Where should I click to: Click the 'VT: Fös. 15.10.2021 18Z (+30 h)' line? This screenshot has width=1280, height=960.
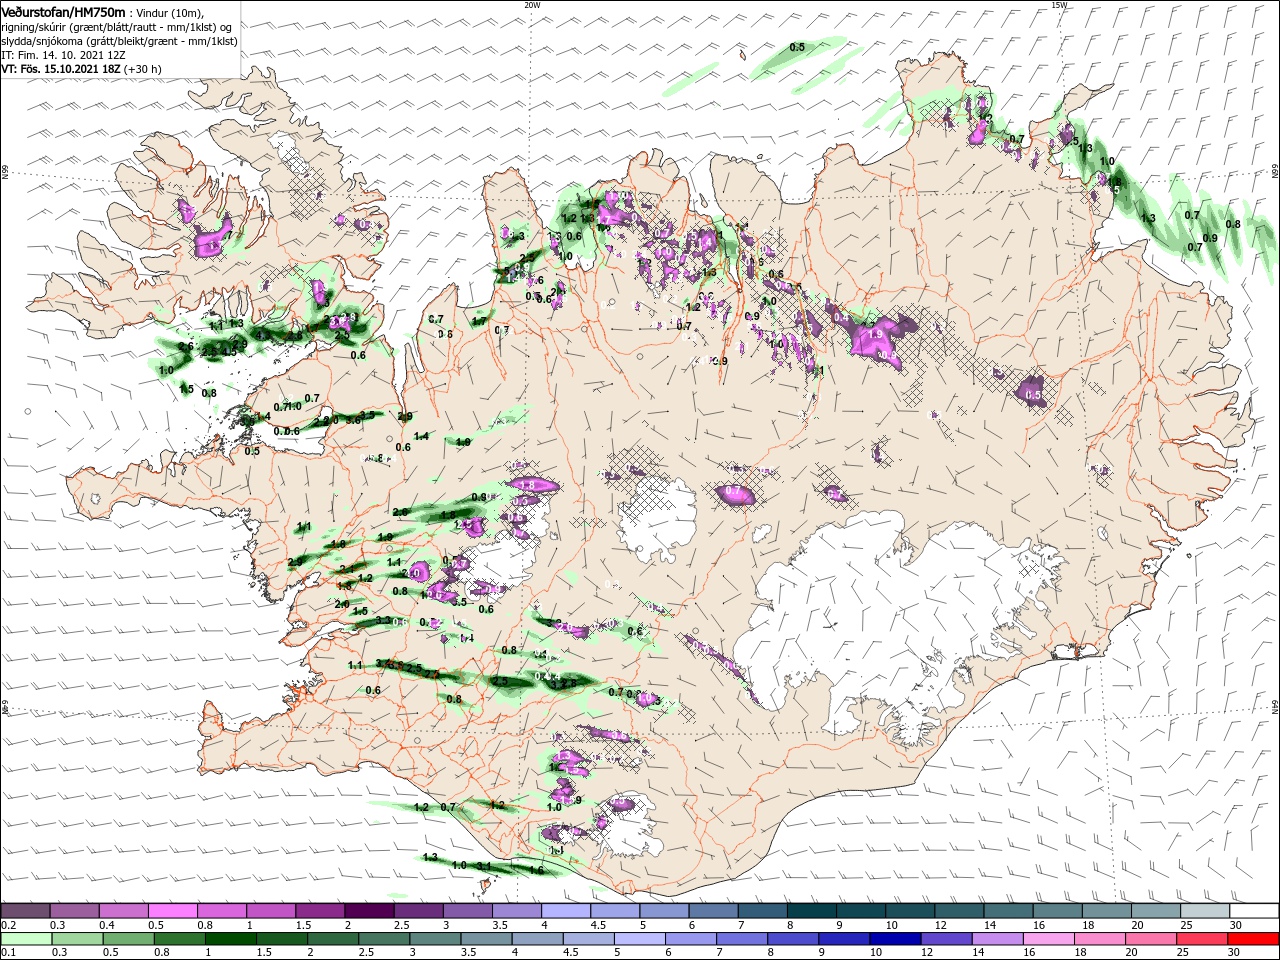(82, 69)
